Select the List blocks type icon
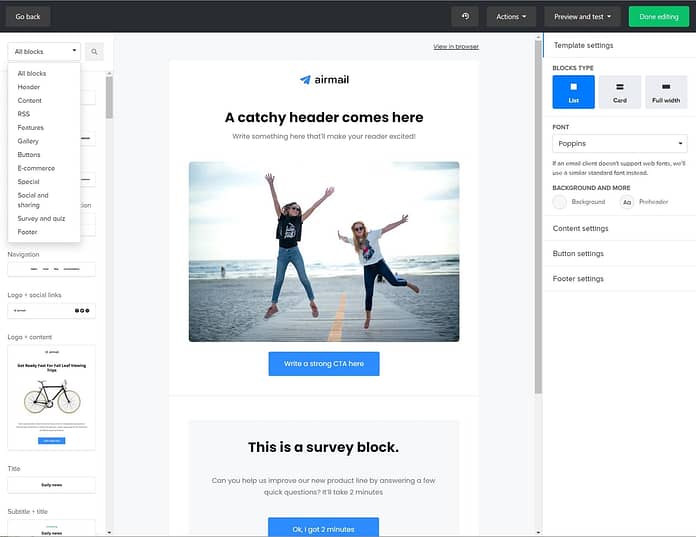 (573, 92)
